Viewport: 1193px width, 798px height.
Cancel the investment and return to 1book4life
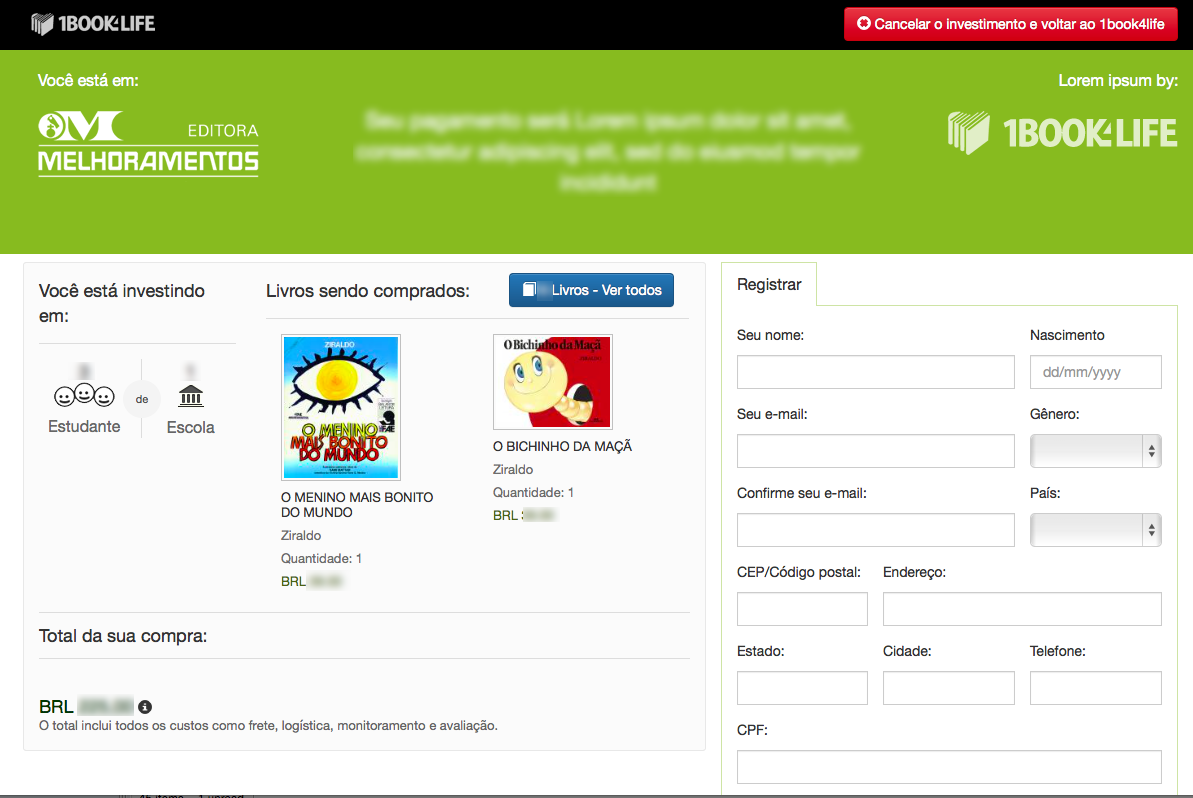coord(1010,24)
